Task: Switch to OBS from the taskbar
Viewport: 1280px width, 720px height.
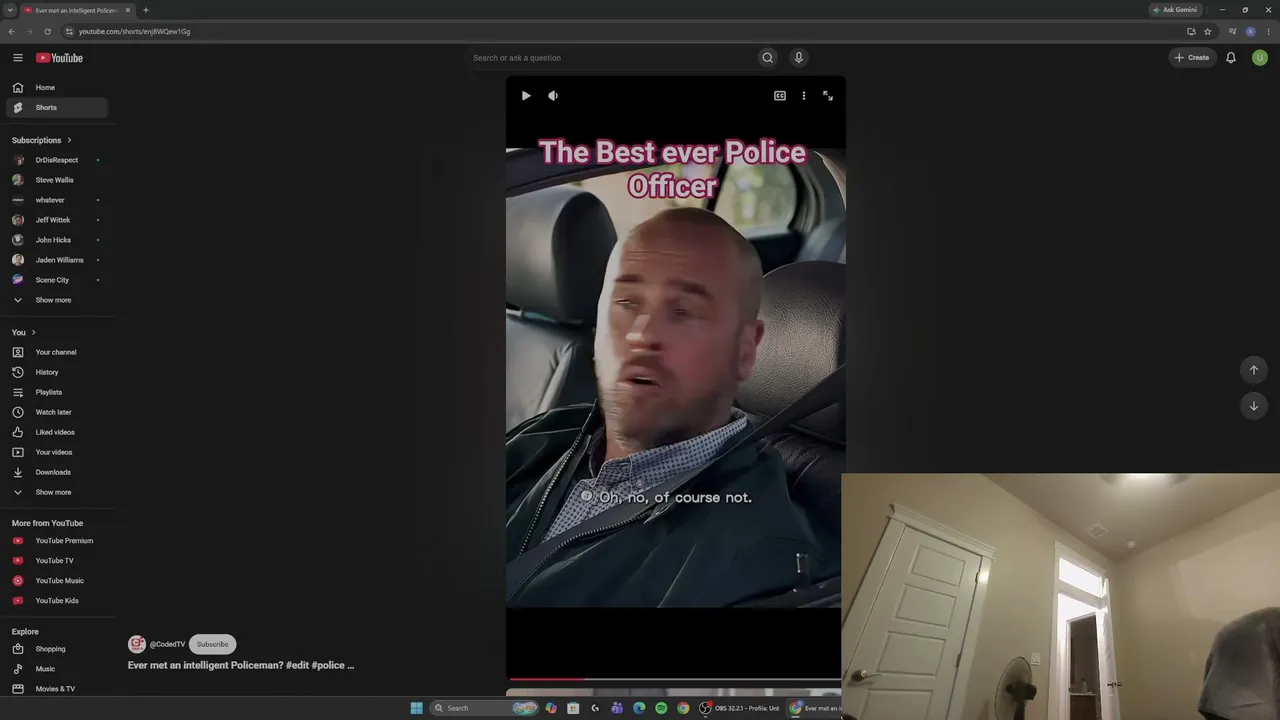Action: (x=741, y=708)
